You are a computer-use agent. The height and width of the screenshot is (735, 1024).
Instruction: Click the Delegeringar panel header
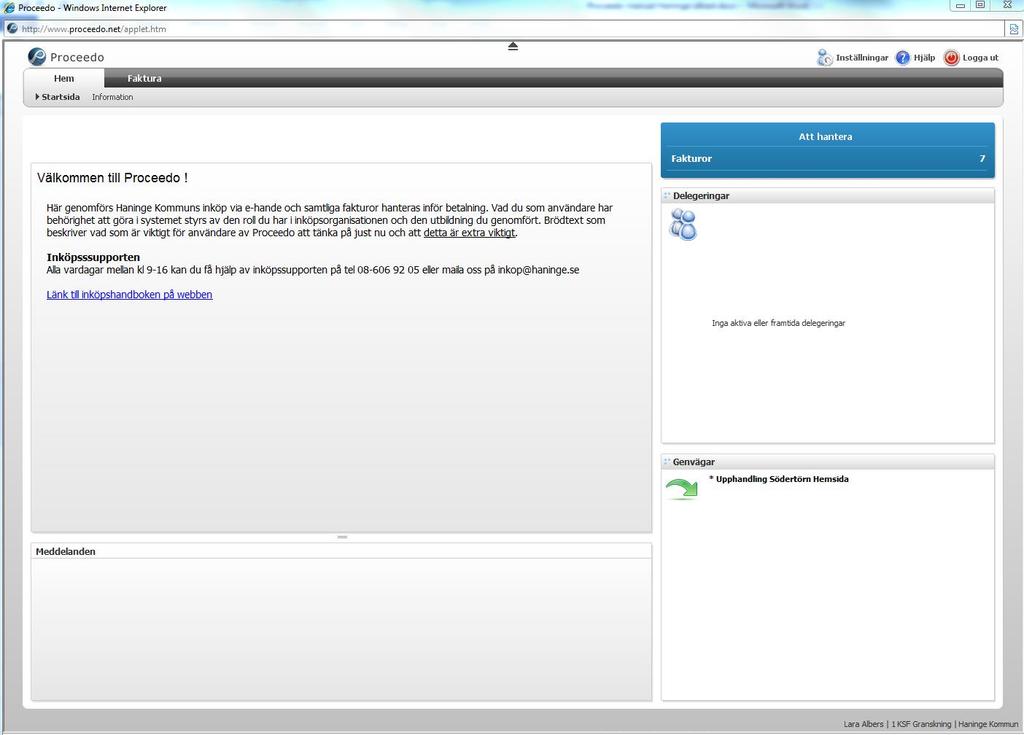(x=827, y=195)
